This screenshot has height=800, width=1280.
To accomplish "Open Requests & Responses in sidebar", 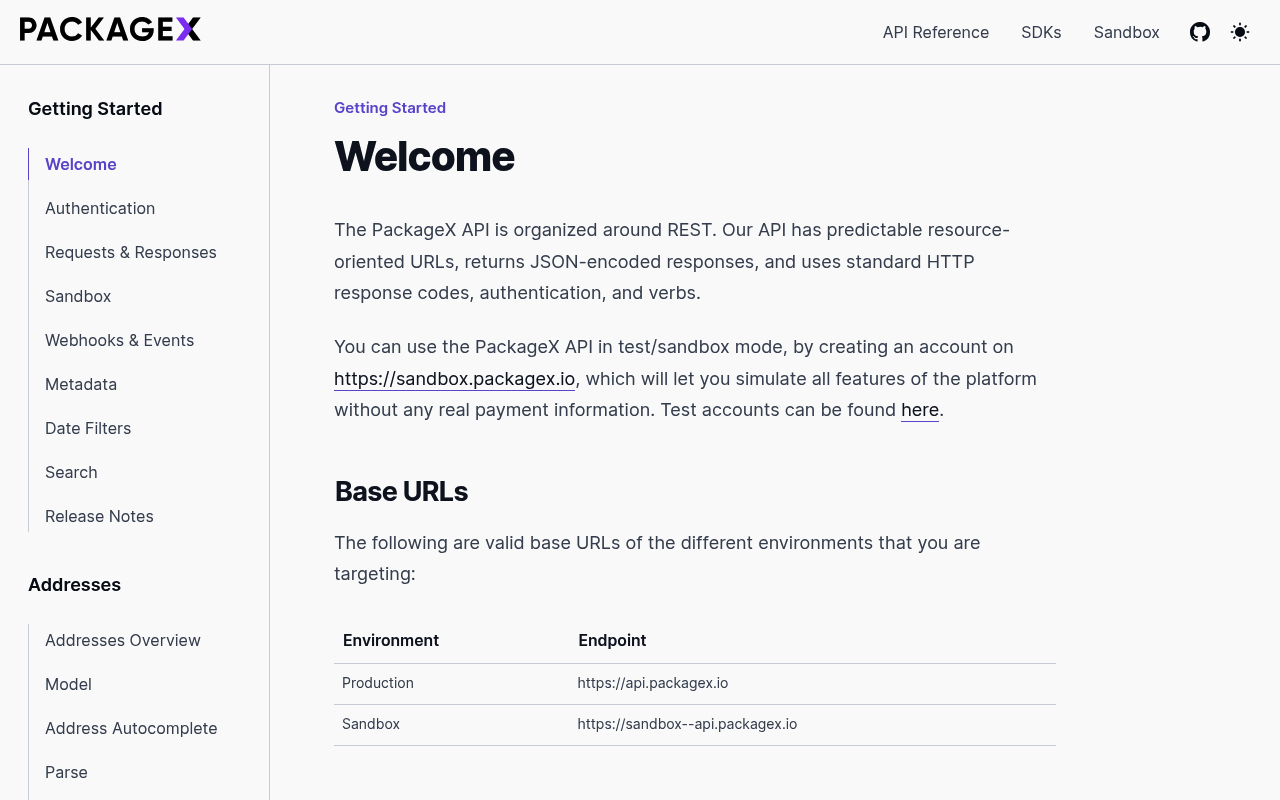I will 131,252.
